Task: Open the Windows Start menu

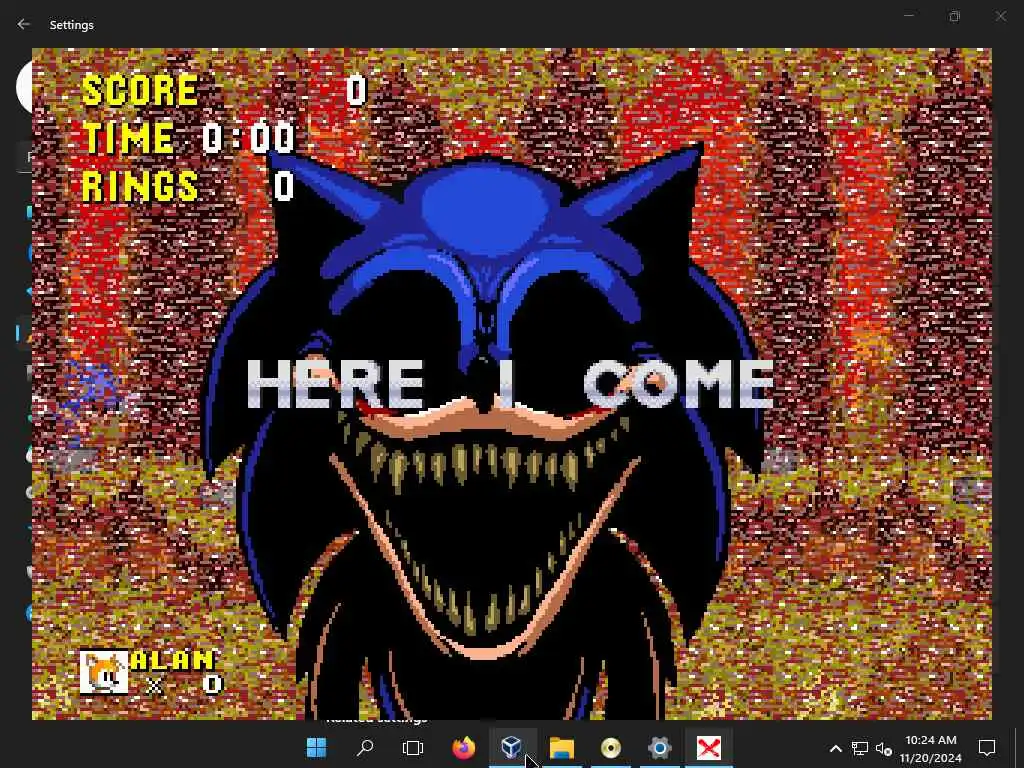Action: tap(317, 747)
